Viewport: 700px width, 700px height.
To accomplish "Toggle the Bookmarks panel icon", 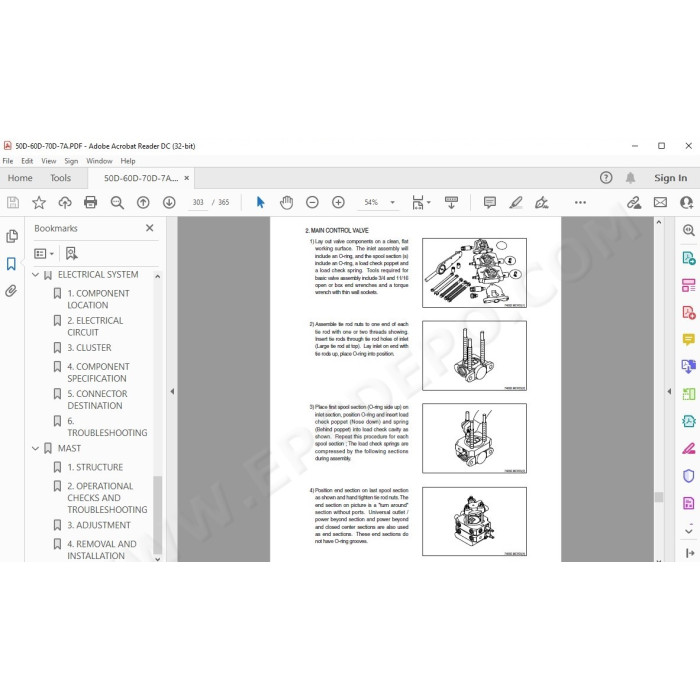I will tap(11, 264).
